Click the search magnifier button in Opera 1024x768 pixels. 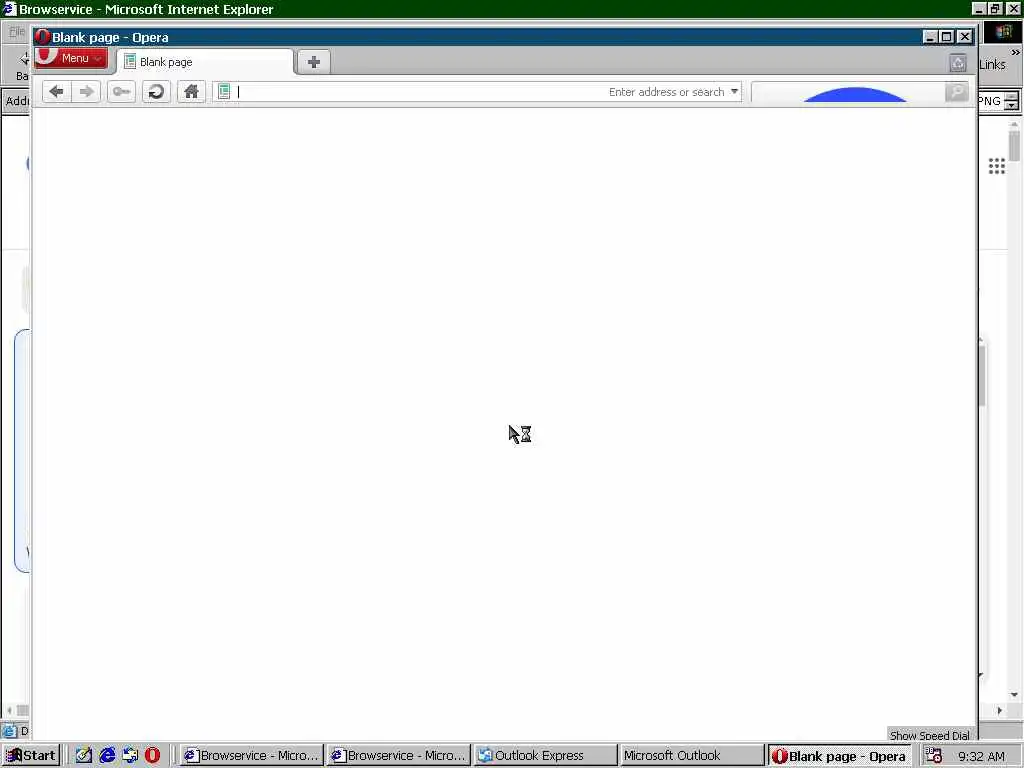click(957, 92)
